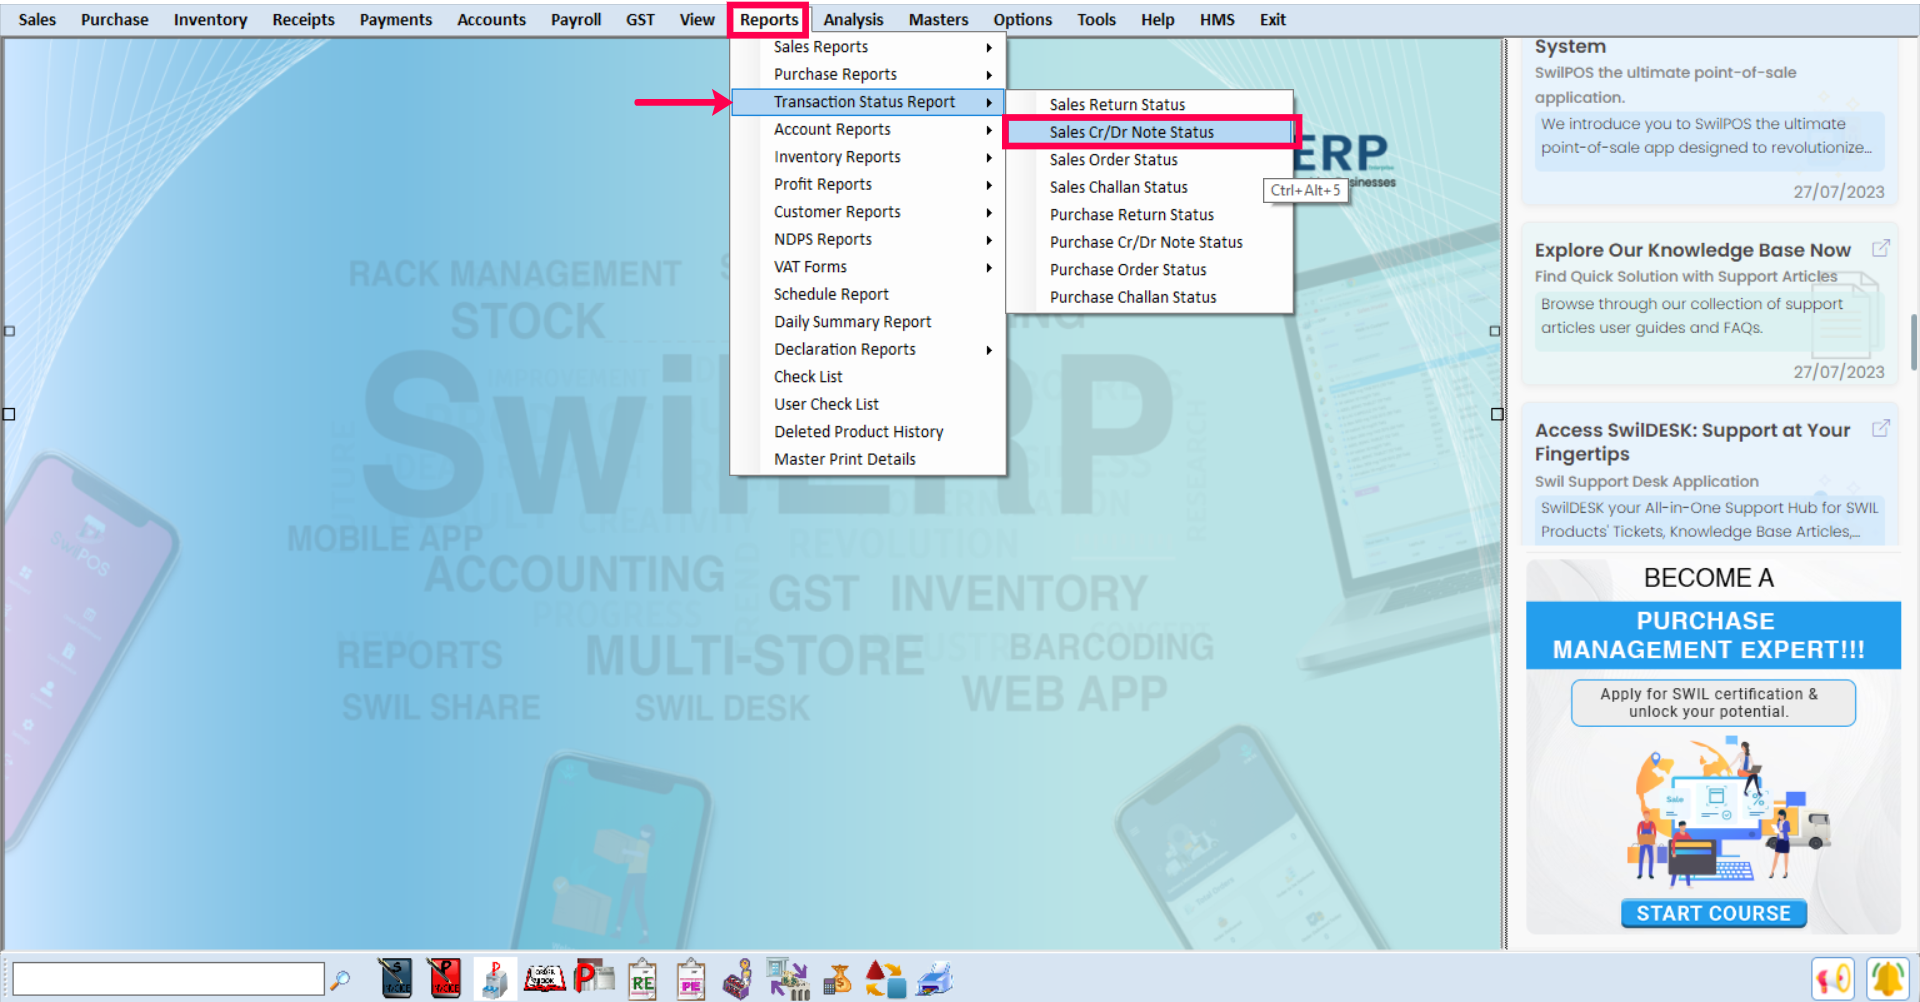
Task: Click the purple storekeeper with crates icon
Action: pyautogui.click(x=738, y=979)
